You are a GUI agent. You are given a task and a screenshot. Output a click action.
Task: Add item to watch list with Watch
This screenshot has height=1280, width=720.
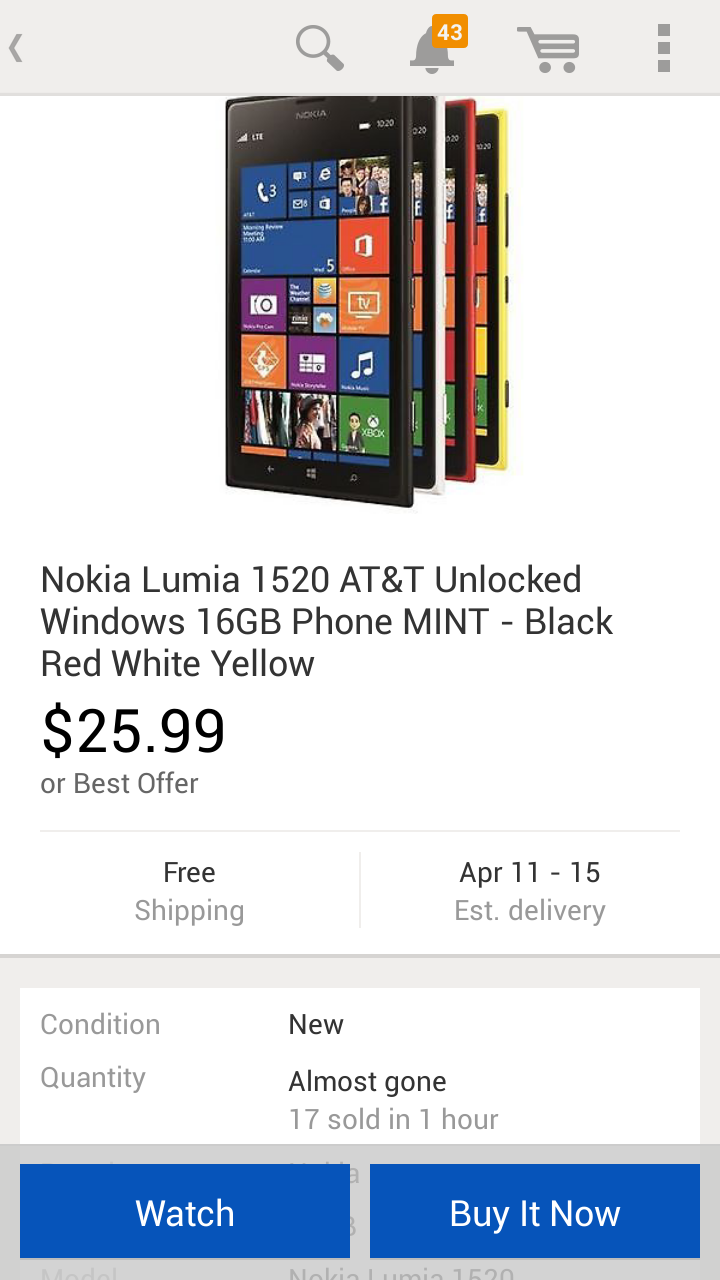click(x=185, y=1211)
